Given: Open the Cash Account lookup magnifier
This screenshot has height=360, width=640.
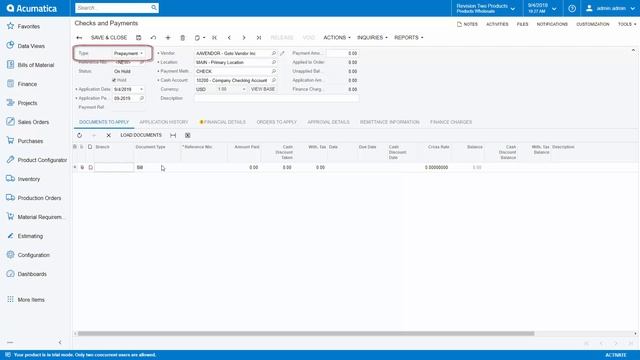Looking at the screenshot, I should [x=274, y=80].
